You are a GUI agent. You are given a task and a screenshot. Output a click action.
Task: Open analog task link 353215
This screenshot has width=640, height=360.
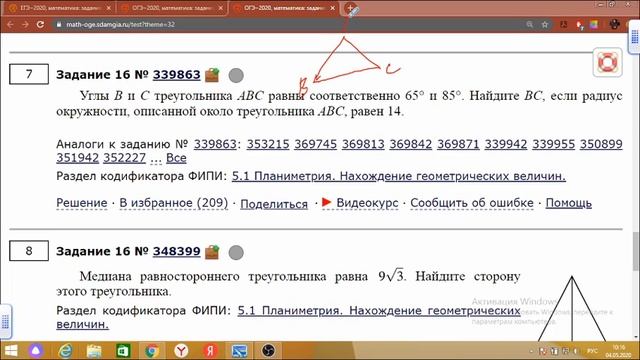(x=268, y=144)
